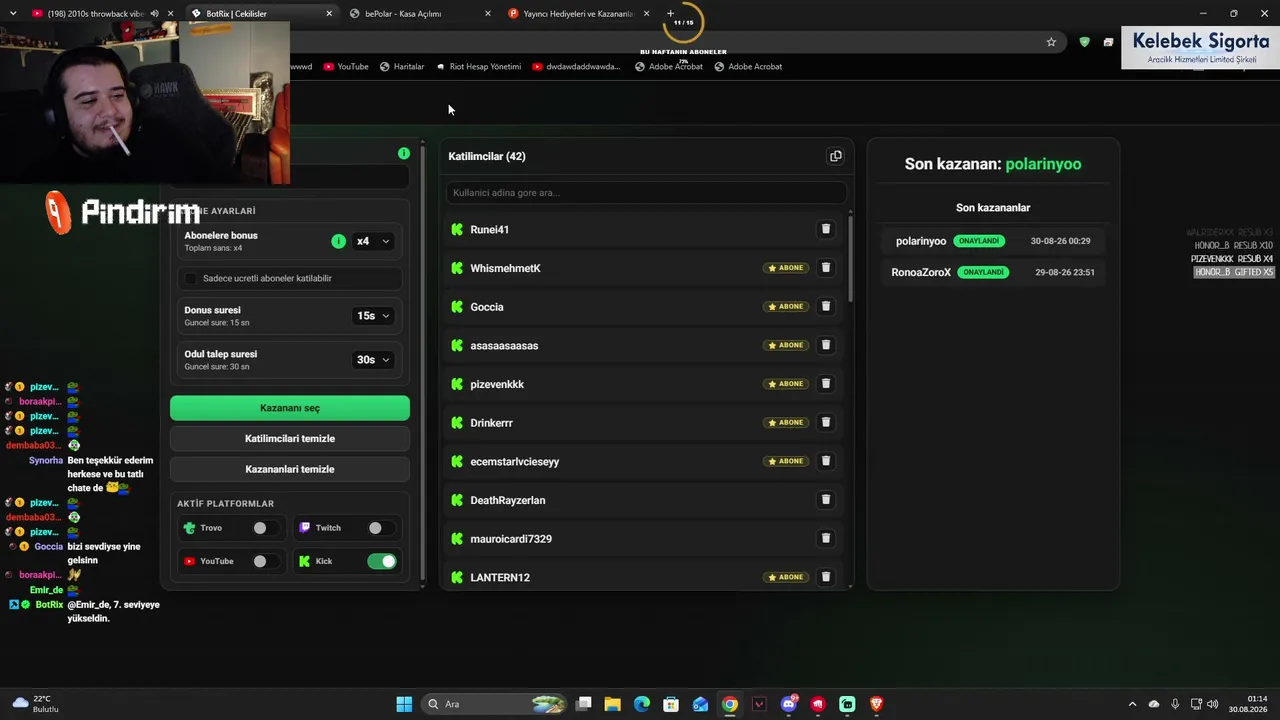Click the volume icon in the system tray

1212,704
